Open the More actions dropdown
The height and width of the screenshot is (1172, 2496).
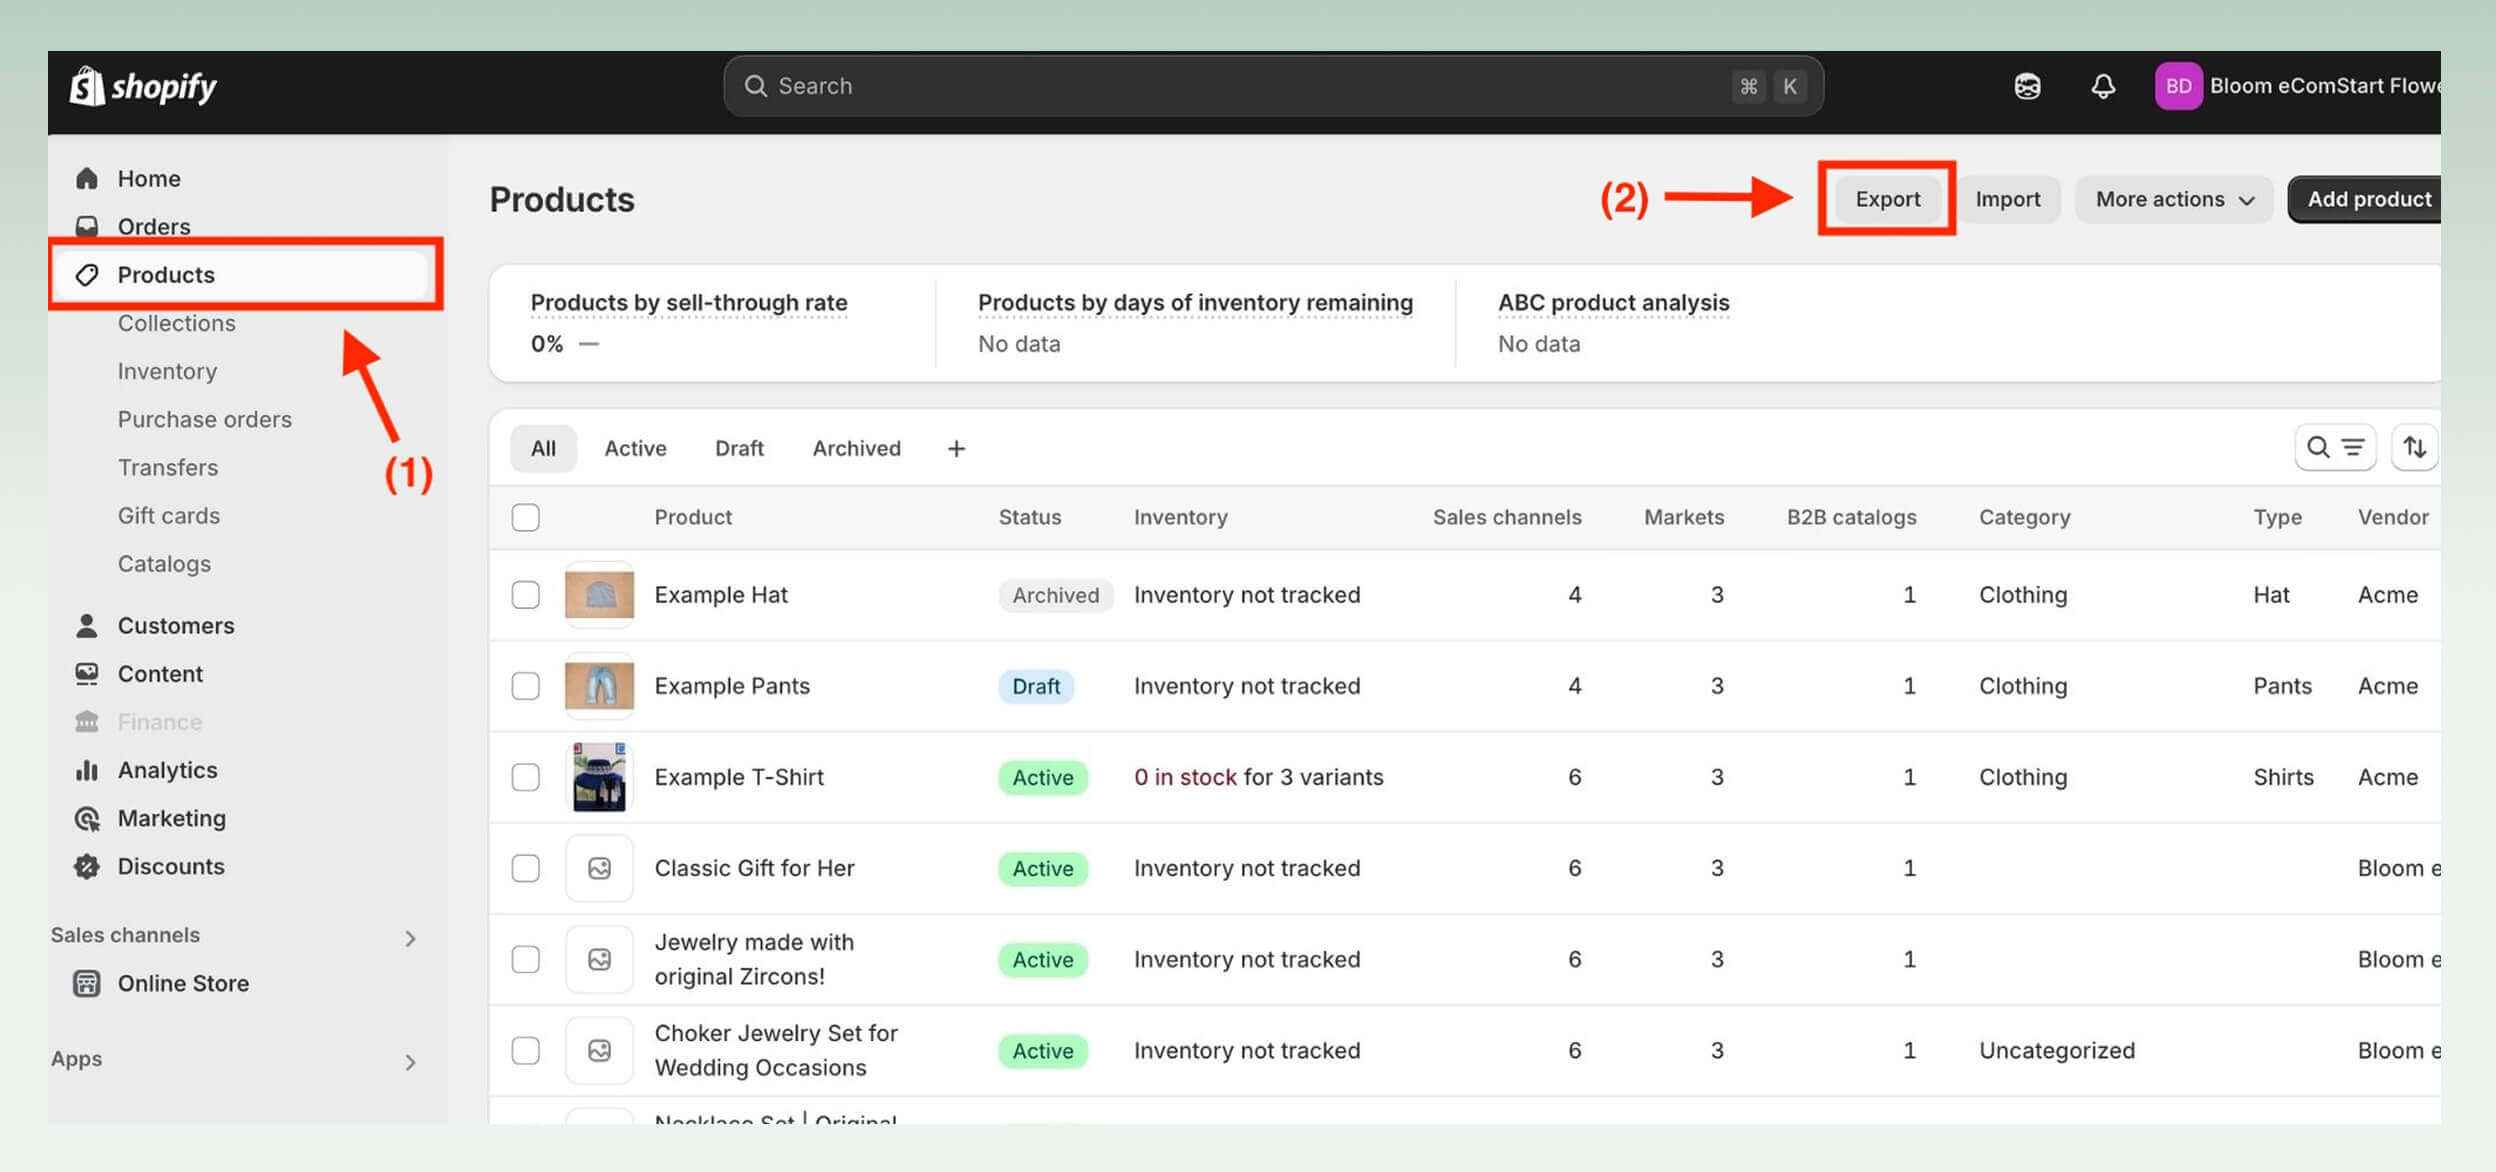tap(2174, 199)
